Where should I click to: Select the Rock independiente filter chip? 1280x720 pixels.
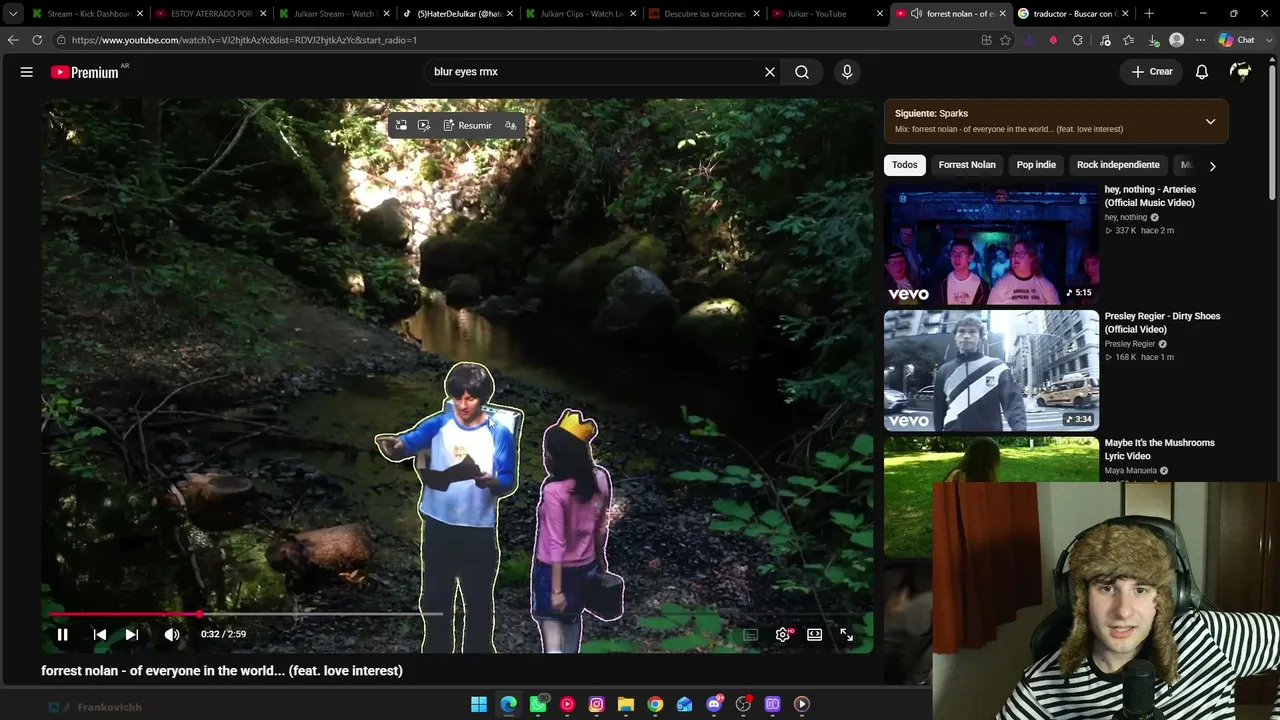1118,165
